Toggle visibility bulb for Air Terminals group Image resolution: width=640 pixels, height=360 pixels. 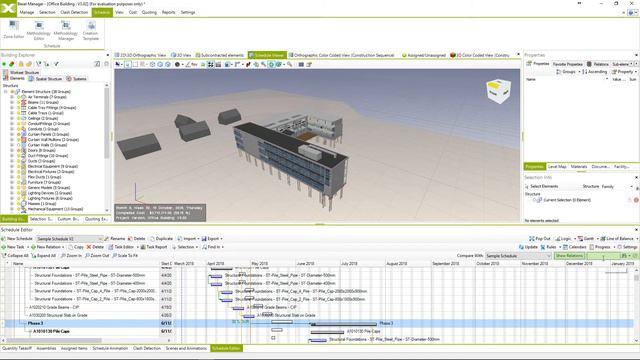pos(18,97)
